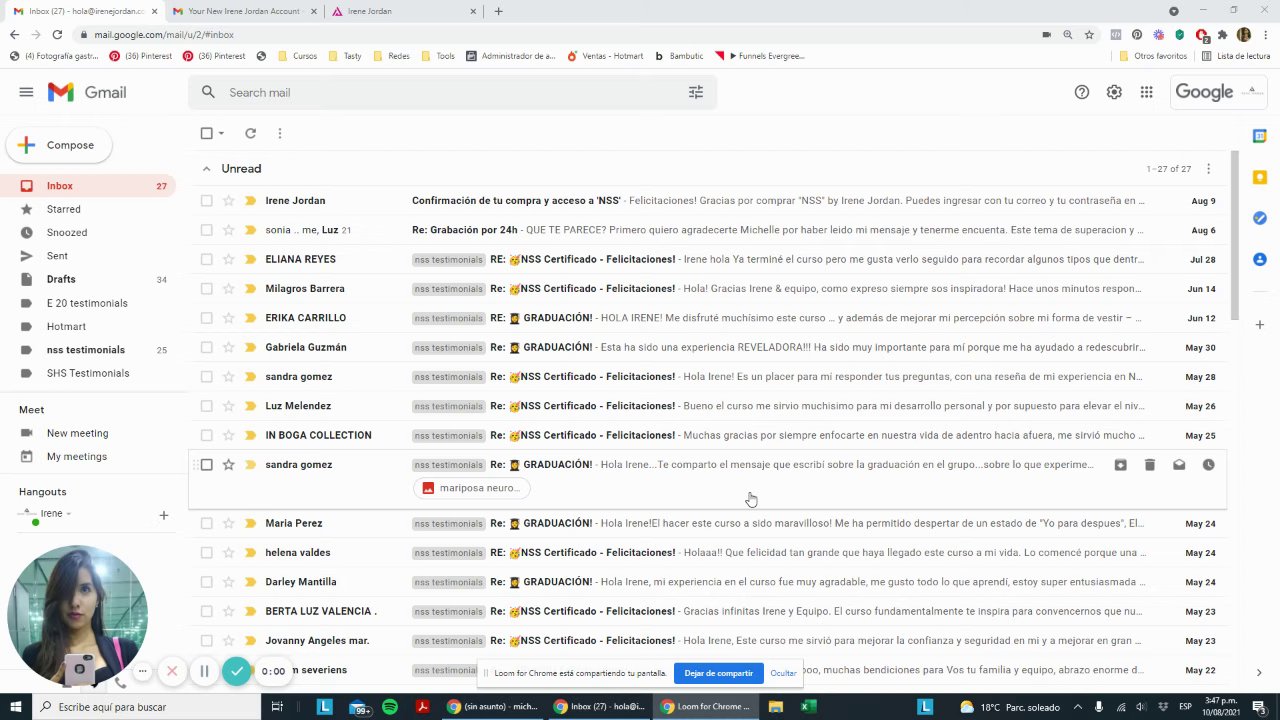
Task: Click Dejar de compartir button
Action: point(718,673)
